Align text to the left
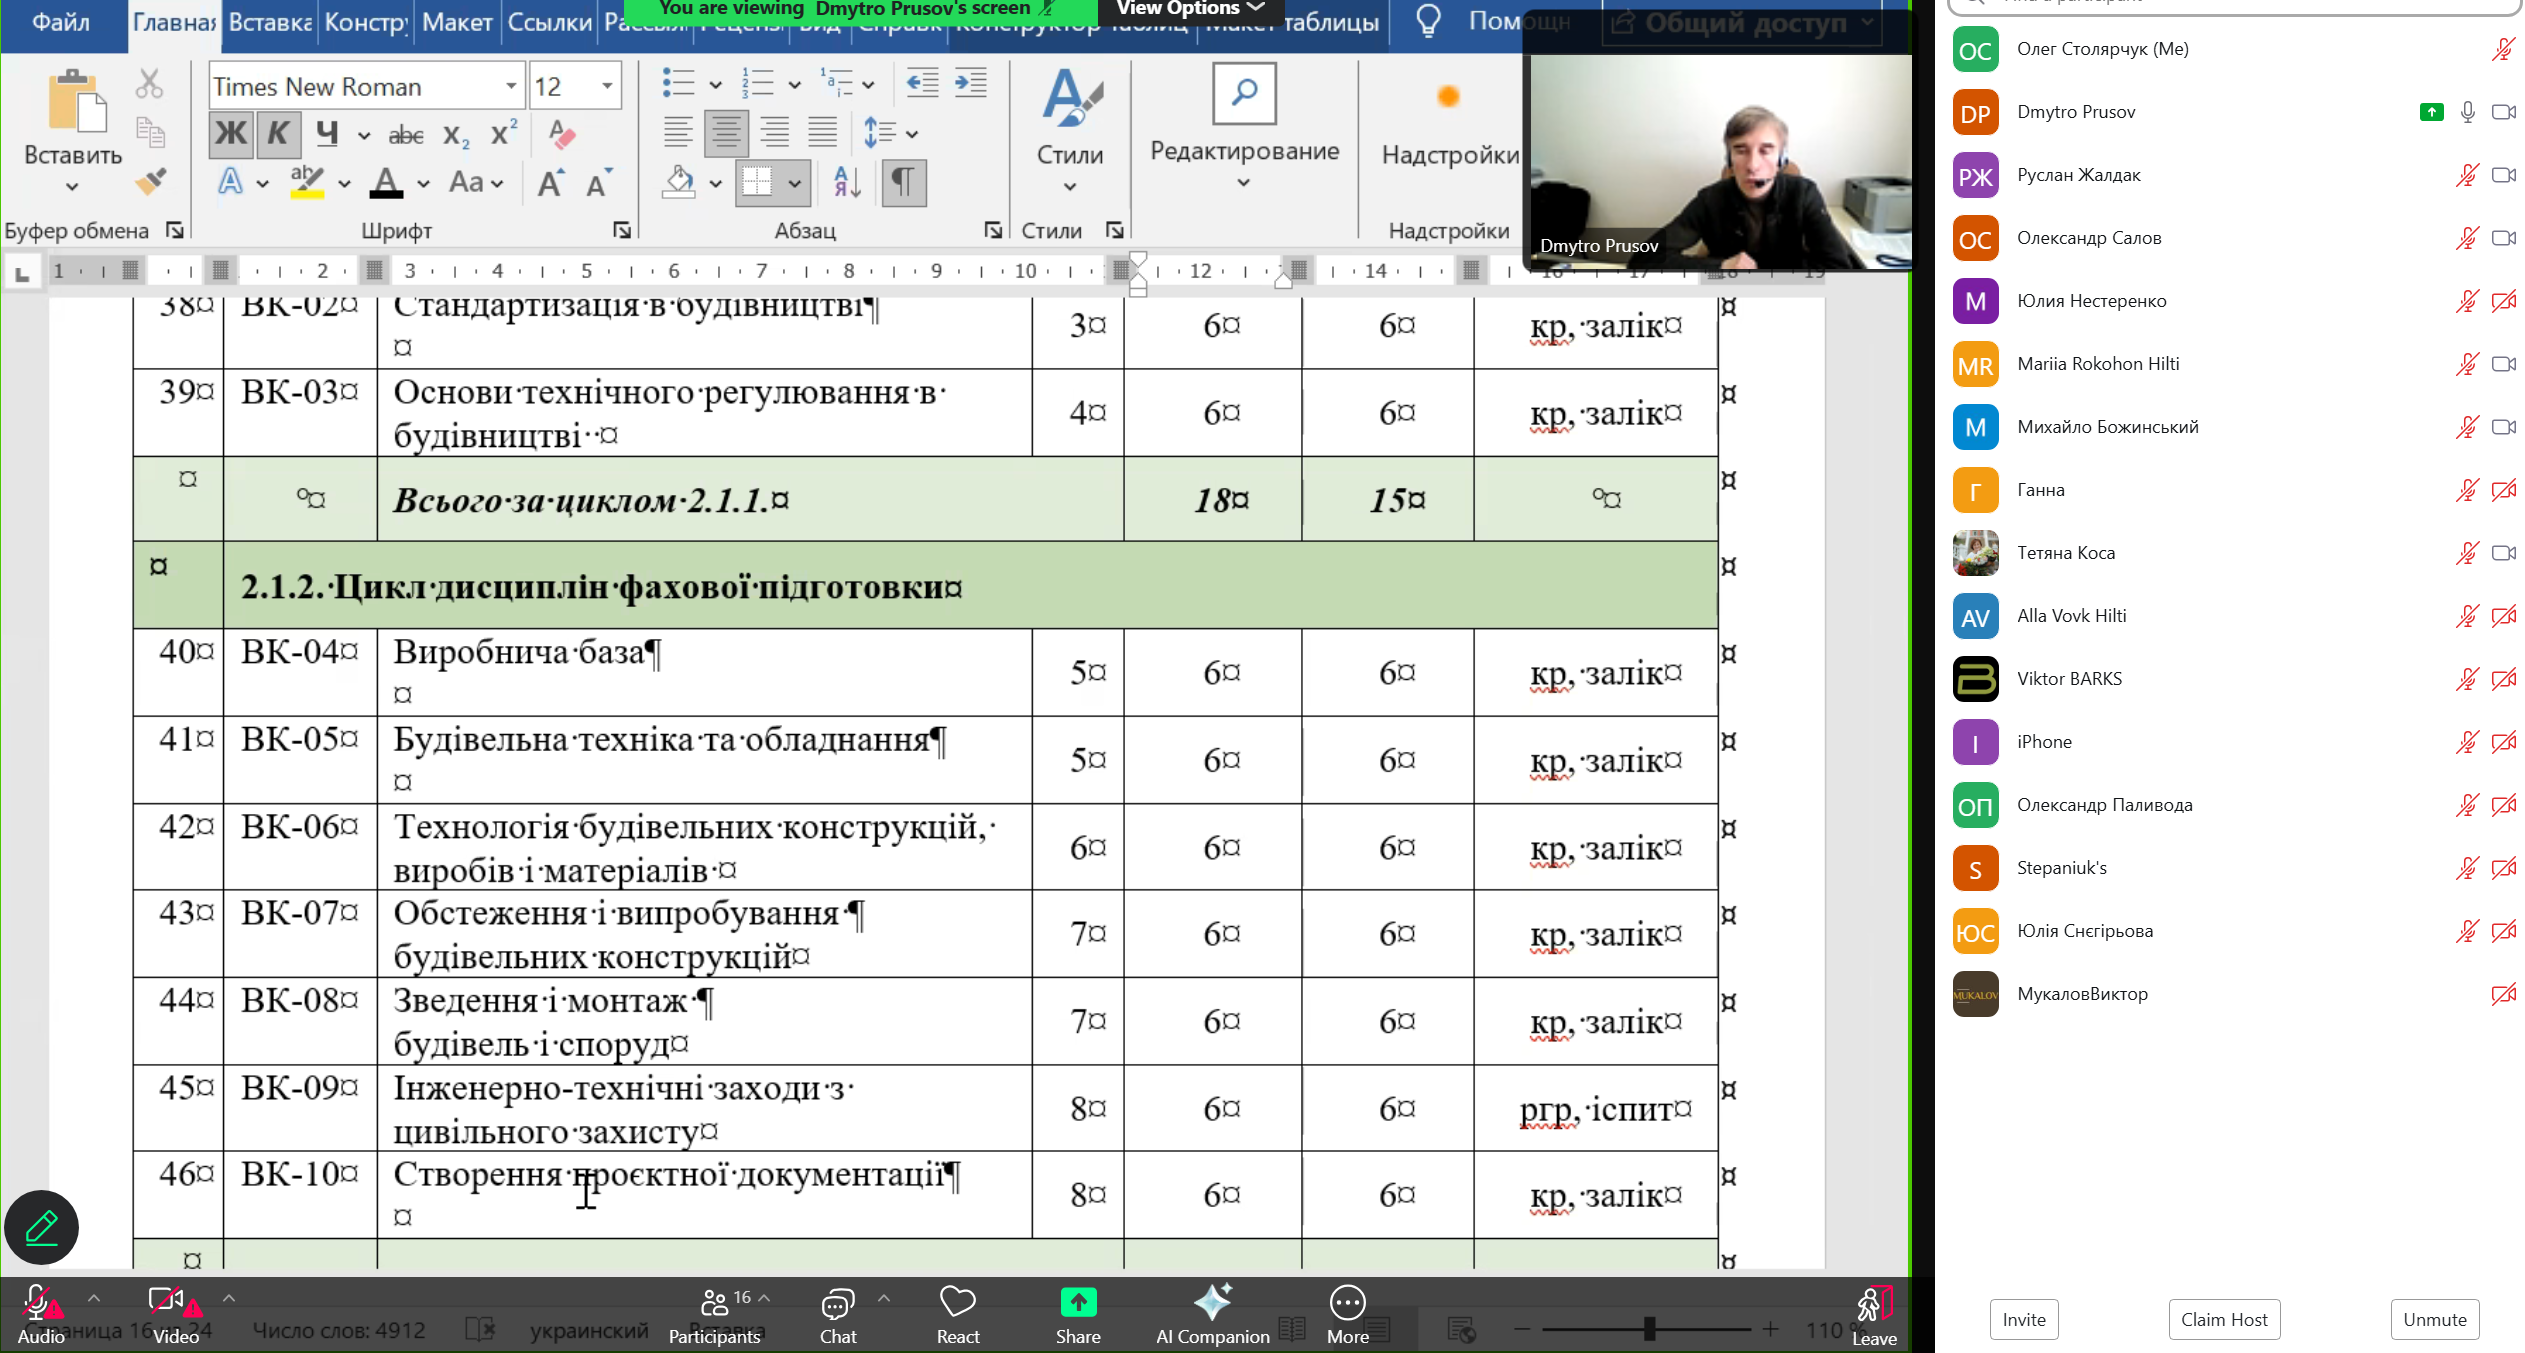This screenshot has width=2525, height=1353. click(x=678, y=132)
